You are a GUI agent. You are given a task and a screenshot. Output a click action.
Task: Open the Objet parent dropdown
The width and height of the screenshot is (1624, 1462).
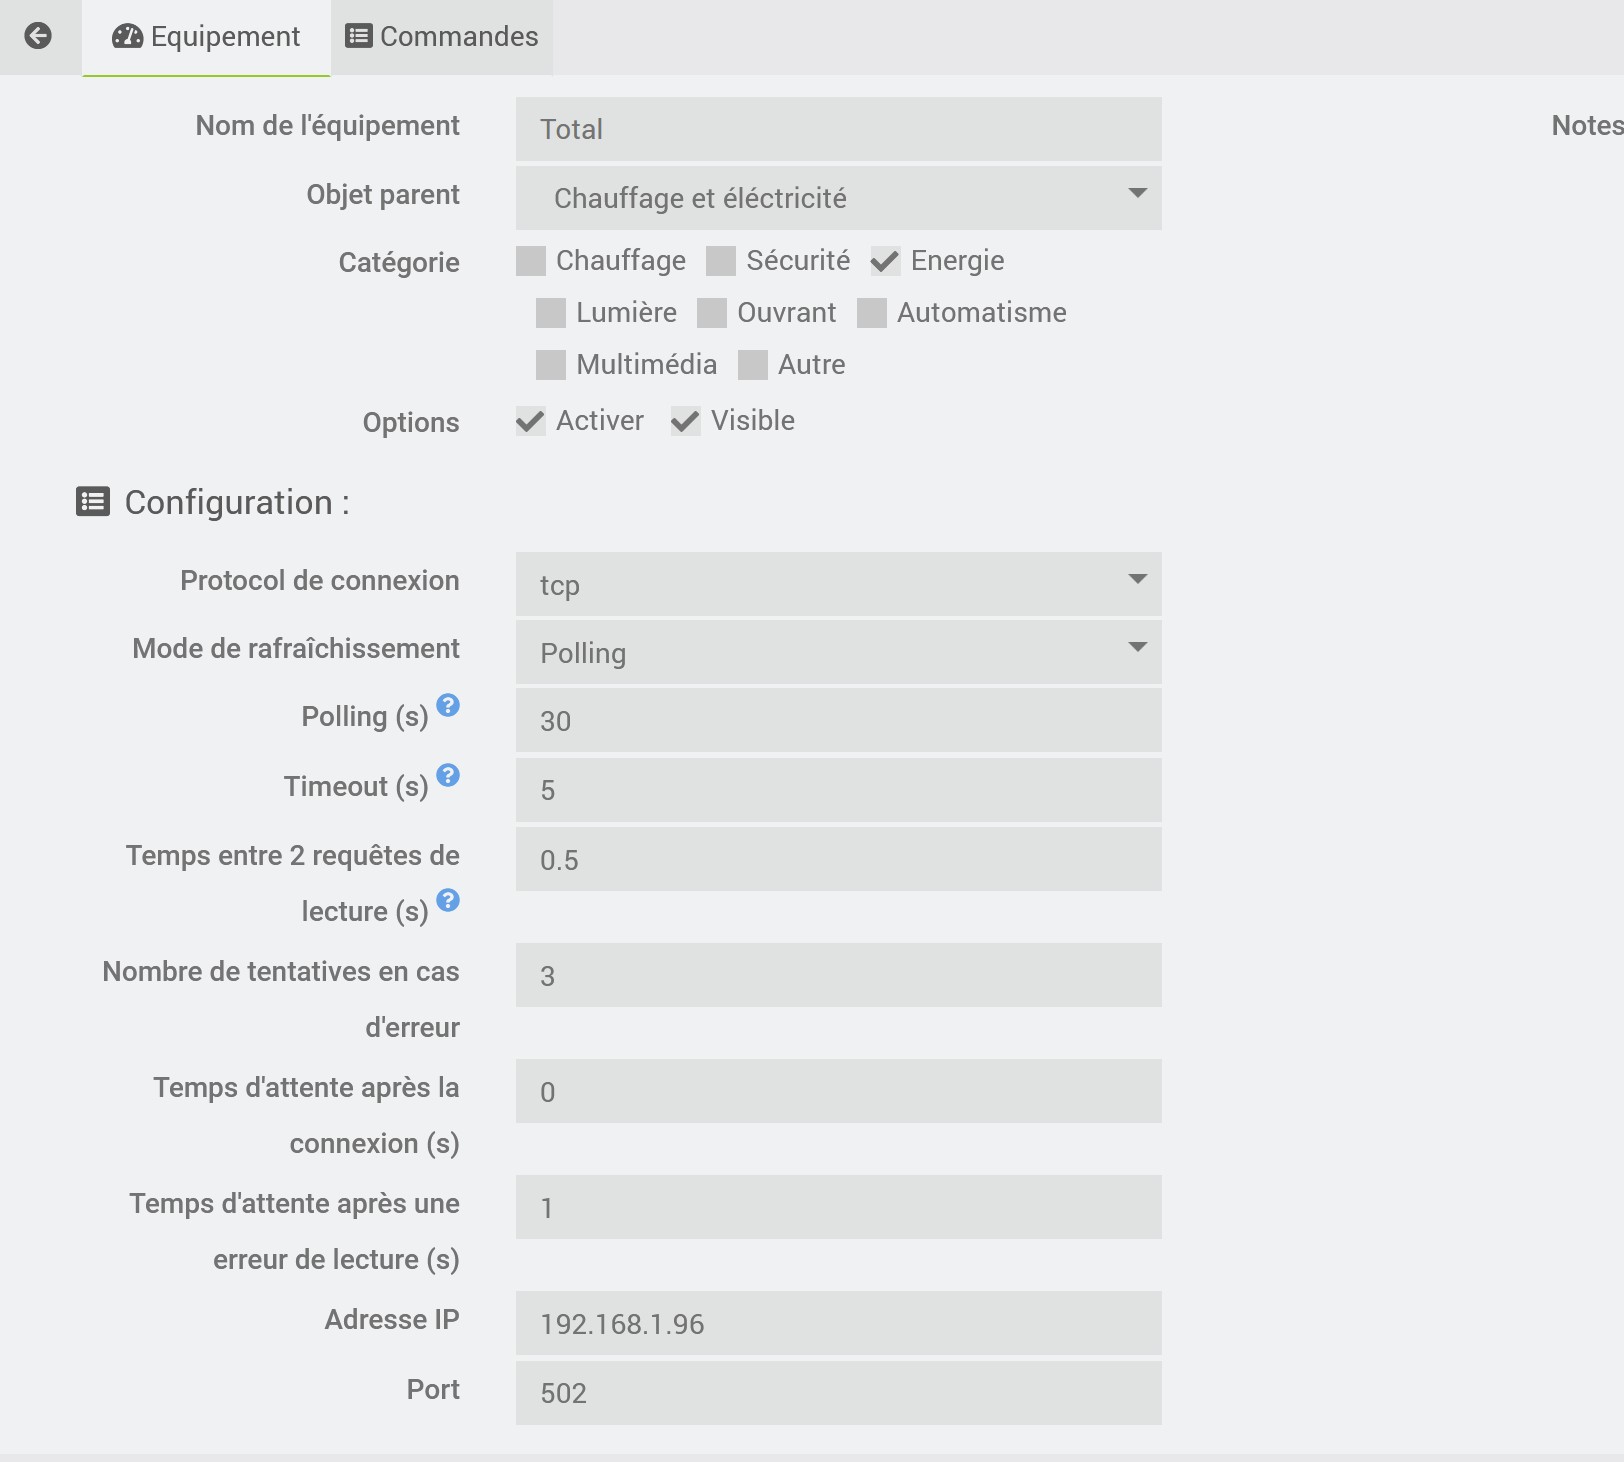tap(838, 198)
